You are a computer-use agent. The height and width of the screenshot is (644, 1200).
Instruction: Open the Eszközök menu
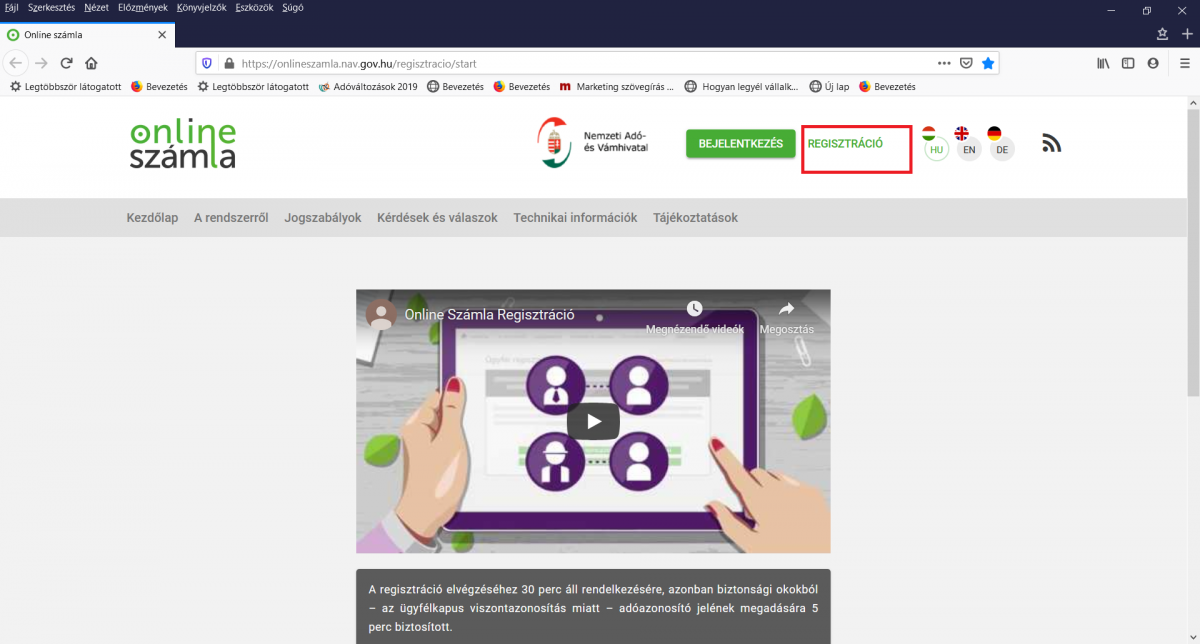click(x=254, y=7)
